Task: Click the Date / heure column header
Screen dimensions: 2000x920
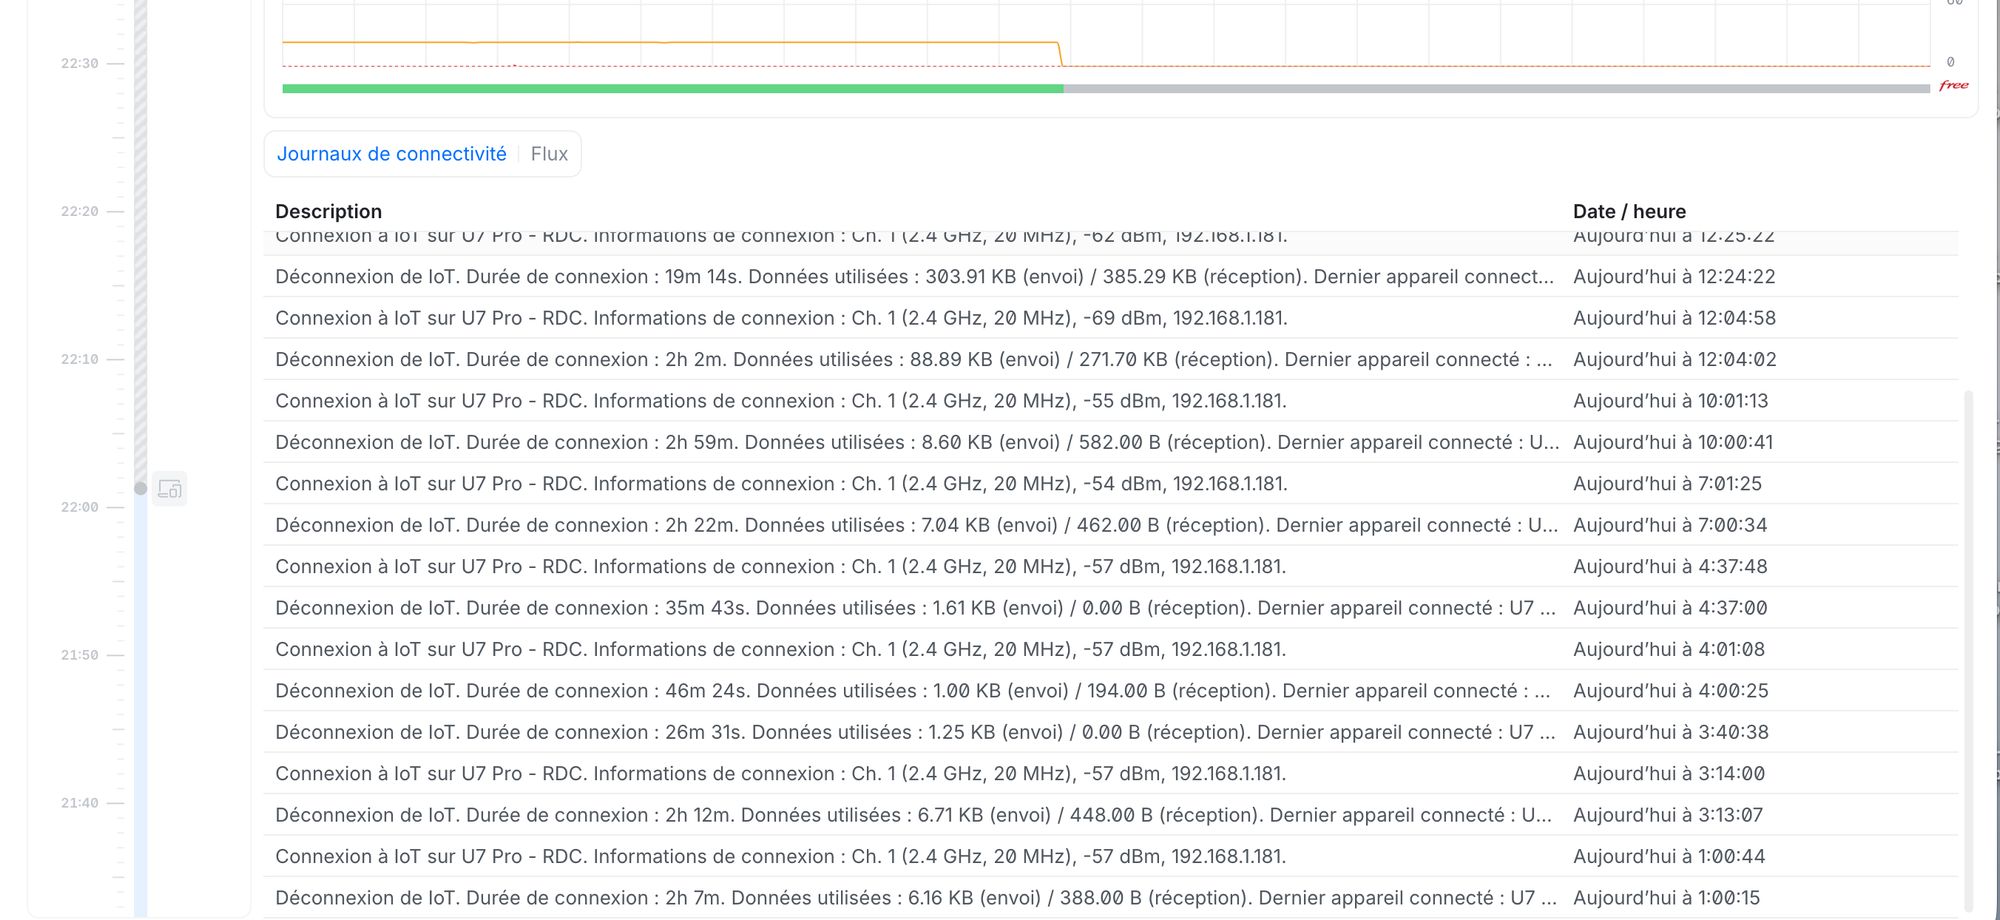Action: [1629, 211]
